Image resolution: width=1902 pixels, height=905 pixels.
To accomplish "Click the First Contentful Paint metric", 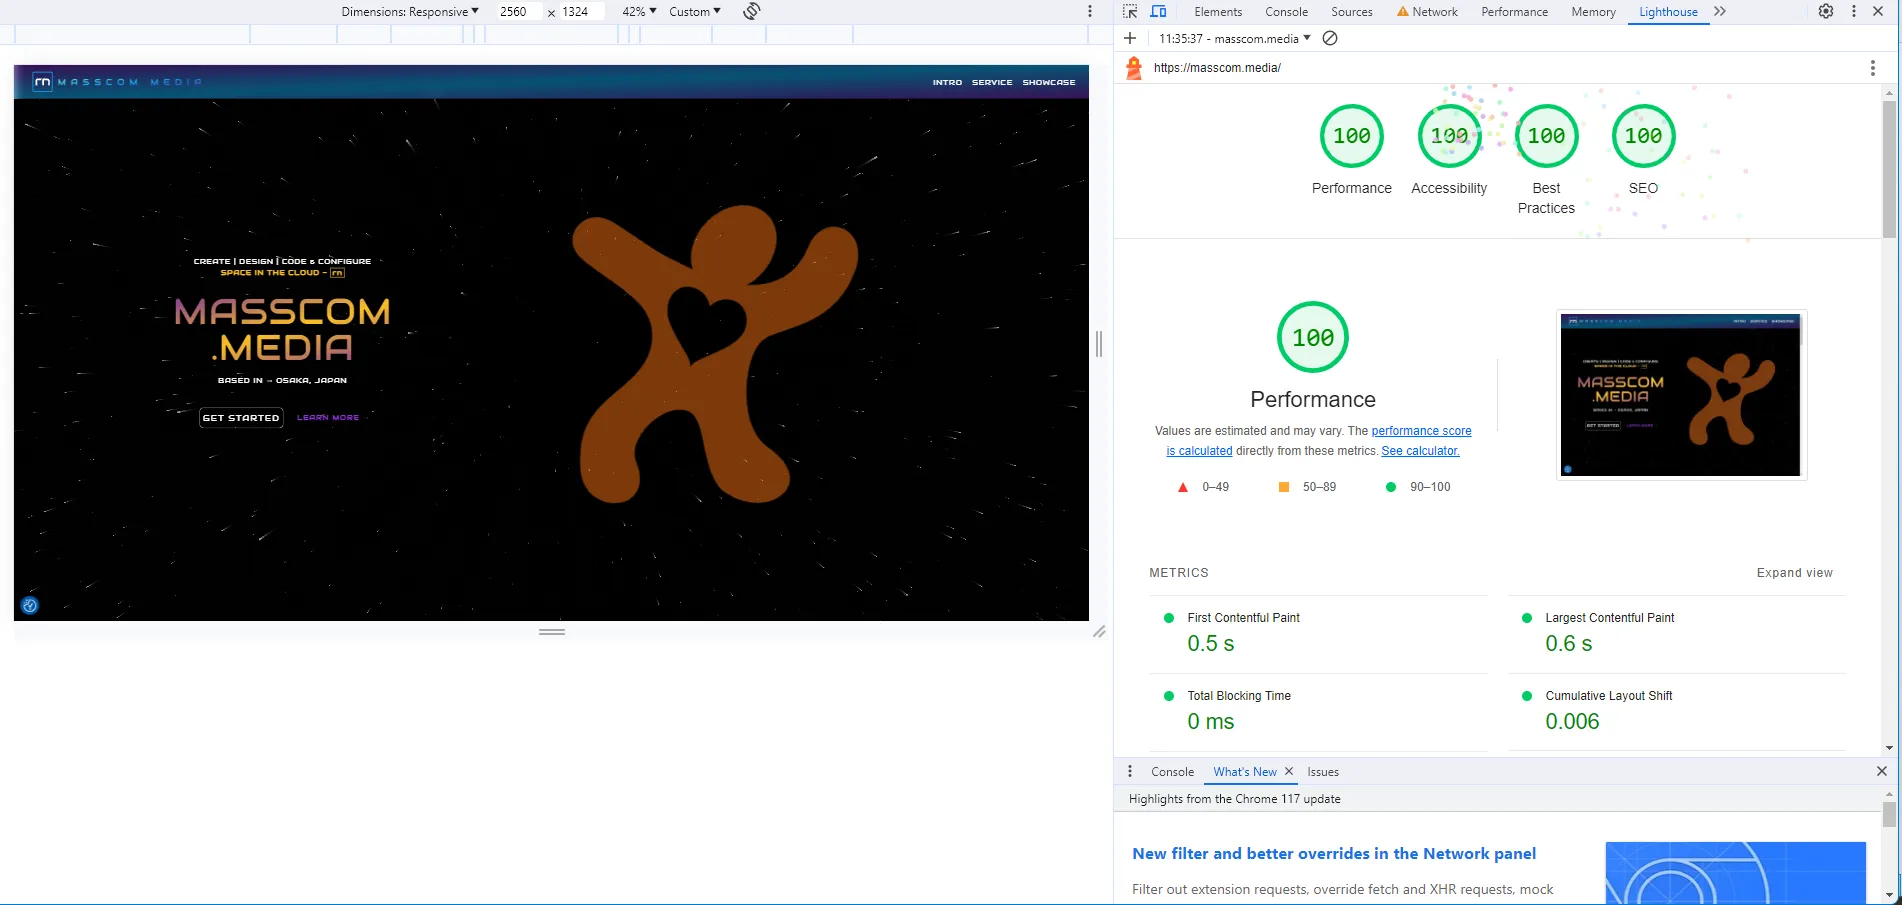I will click(1318, 634).
